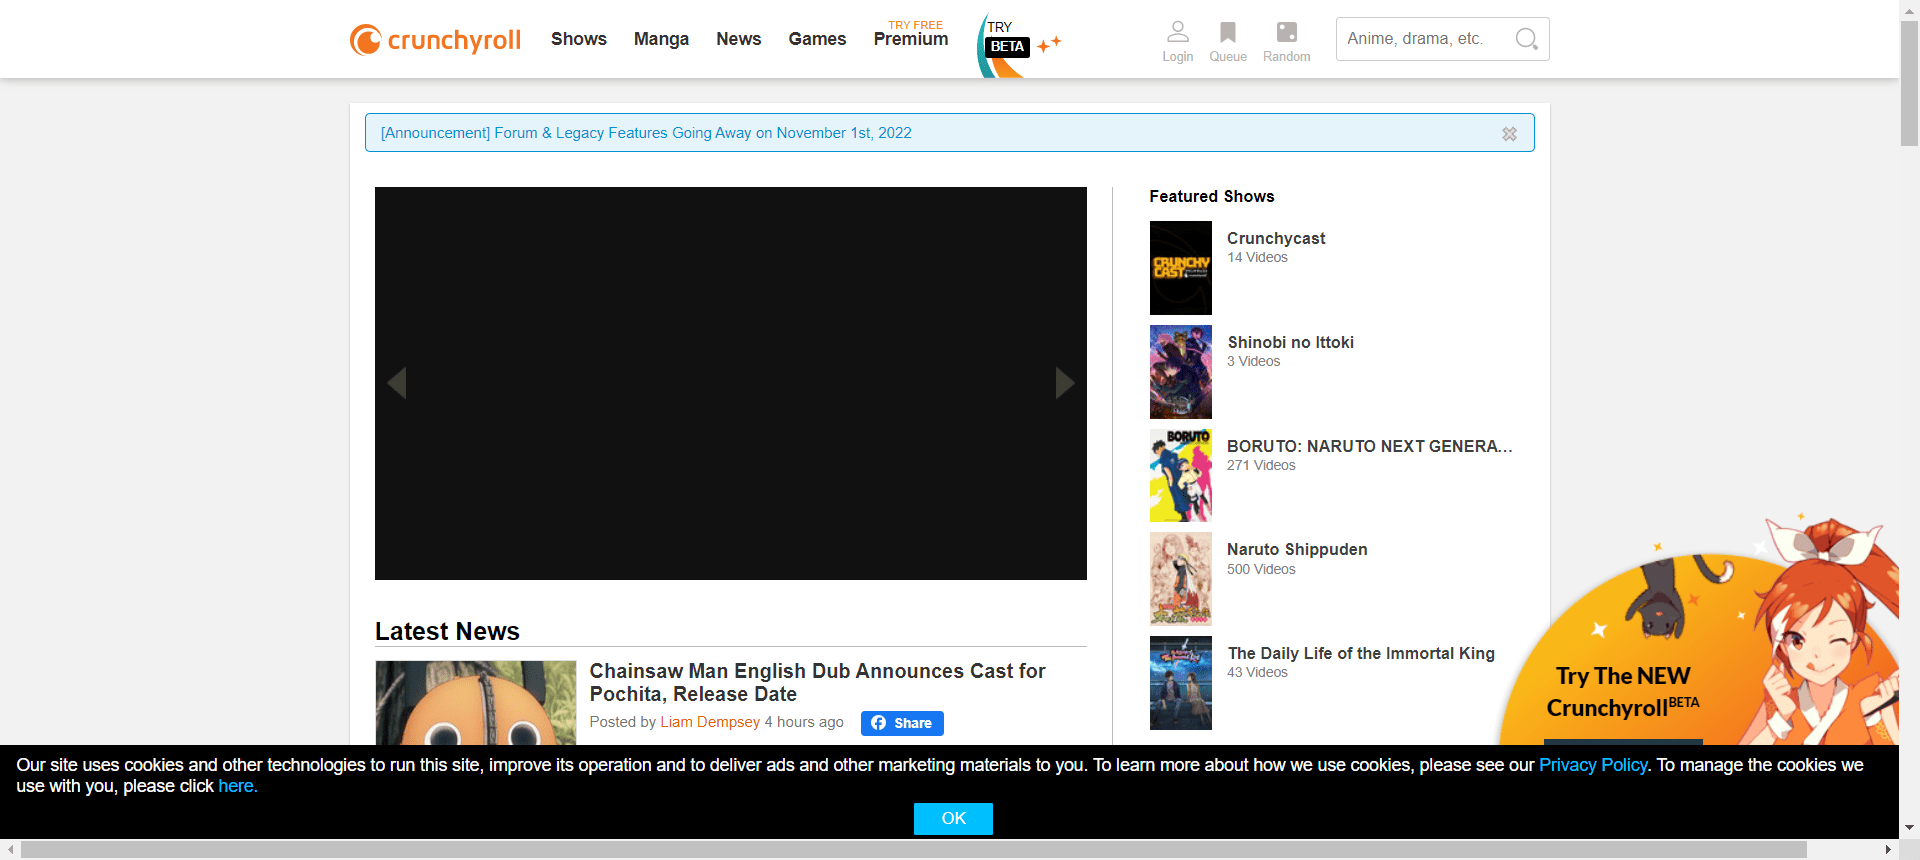Click the Boruto show thumbnail
Image resolution: width=1920 pixels, height=860 pixels.
click(x=1180, y=476)
